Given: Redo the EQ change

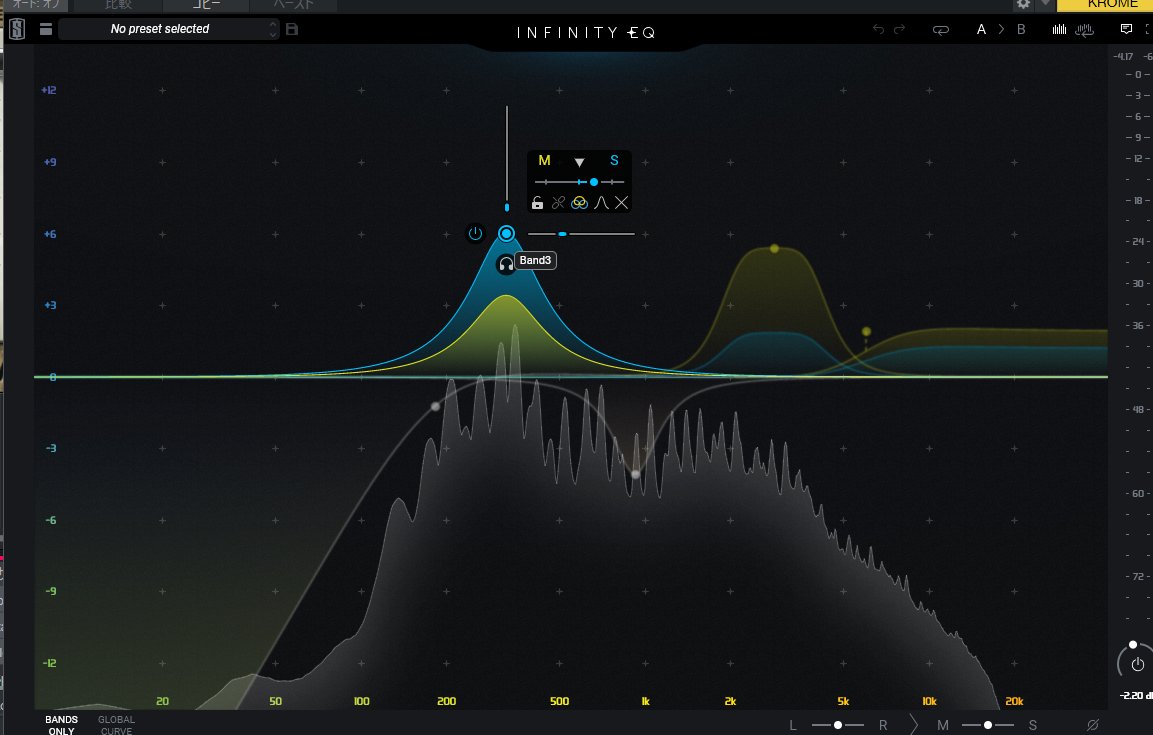Looking at the screenshot, I should click(x=899, y=29).
